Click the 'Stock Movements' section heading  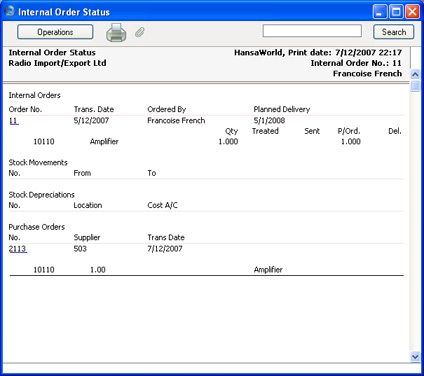pos(38,162)
